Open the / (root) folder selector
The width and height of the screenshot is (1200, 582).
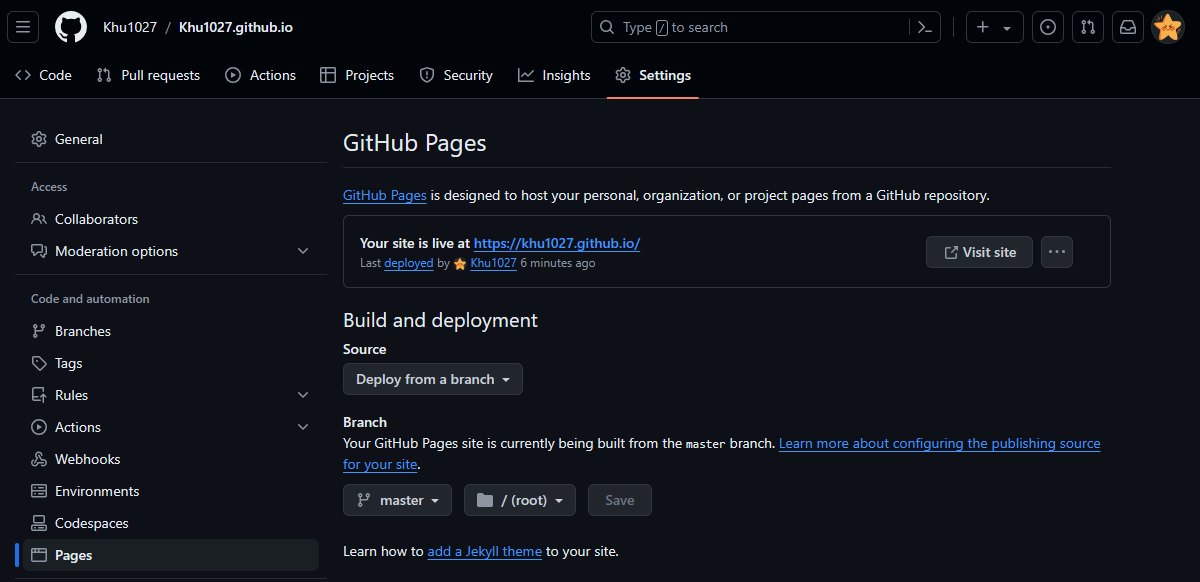[x=520, y=500]
